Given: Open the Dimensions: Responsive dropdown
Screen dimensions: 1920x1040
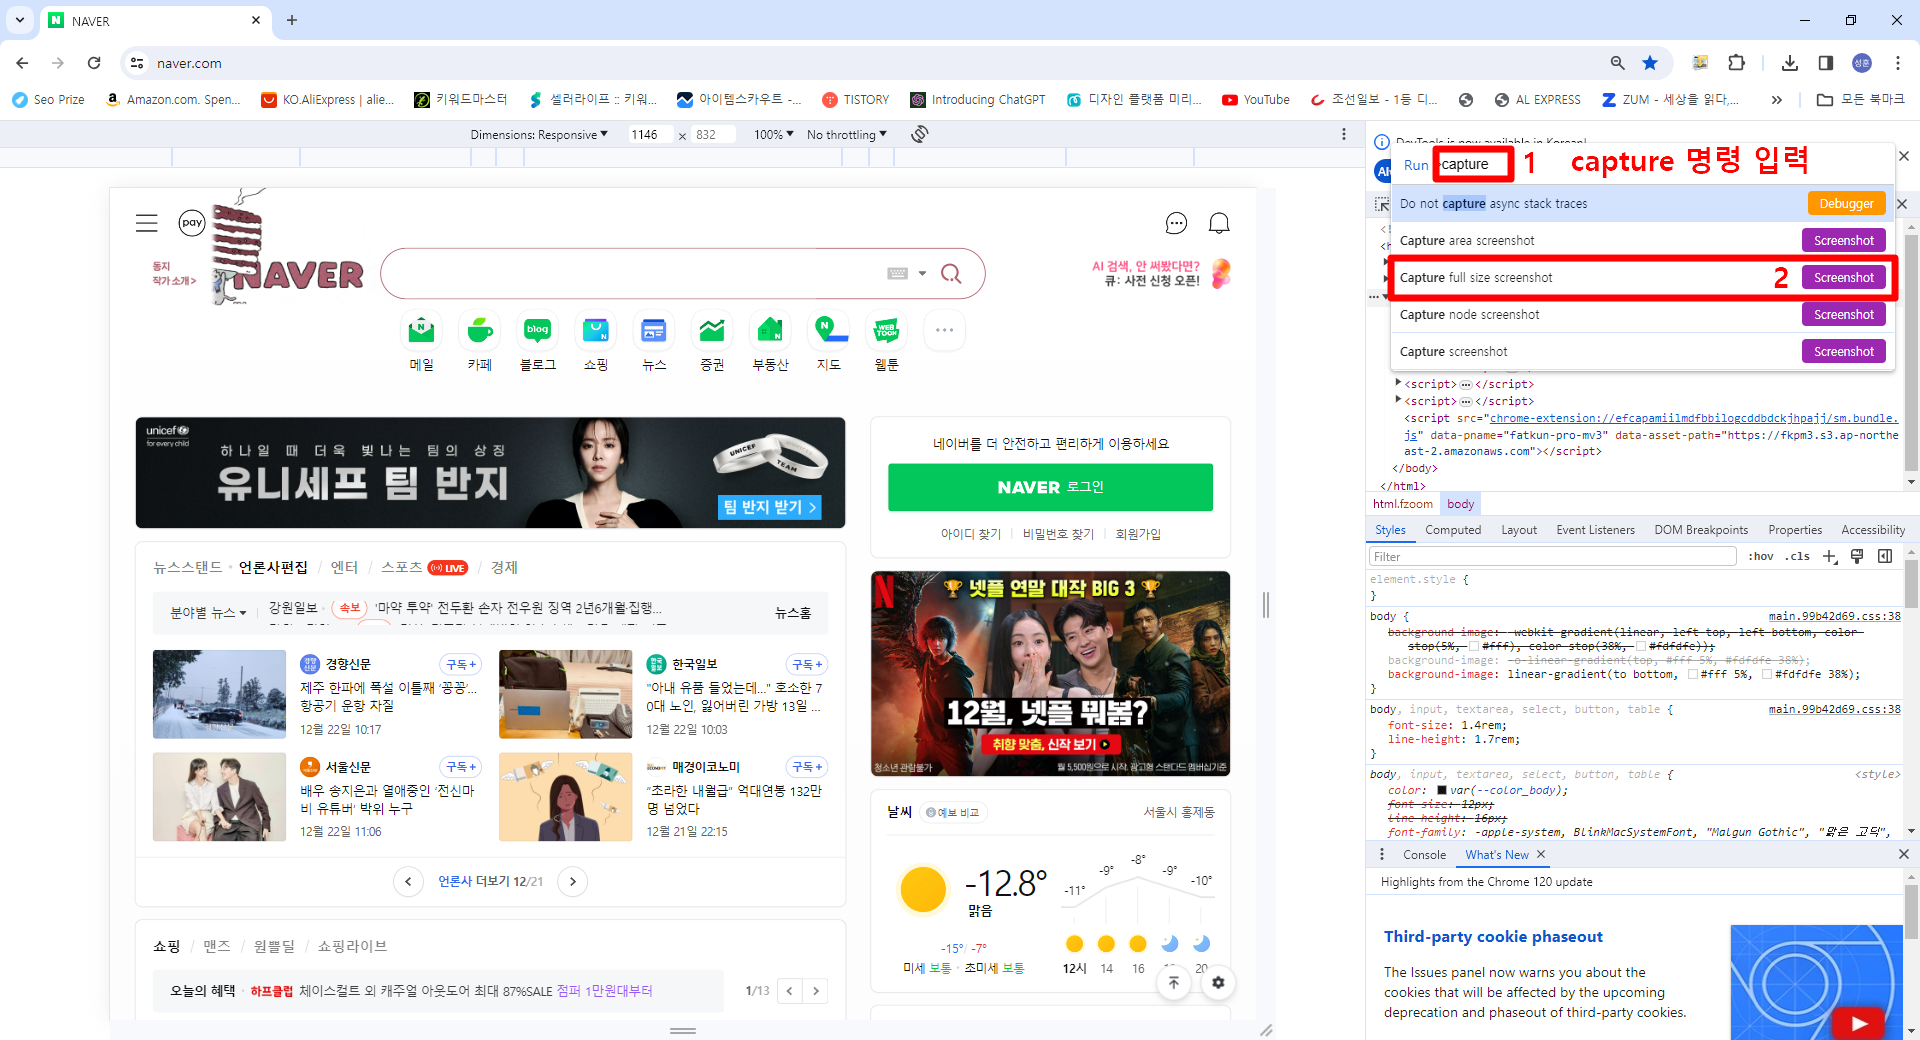Looking at the screenshot, I should coord(539,134).
